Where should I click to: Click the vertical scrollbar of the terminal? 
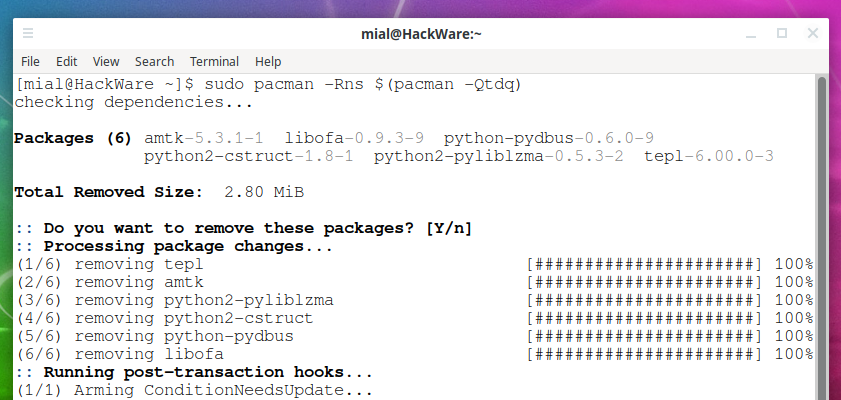click(x=822, y=238)
